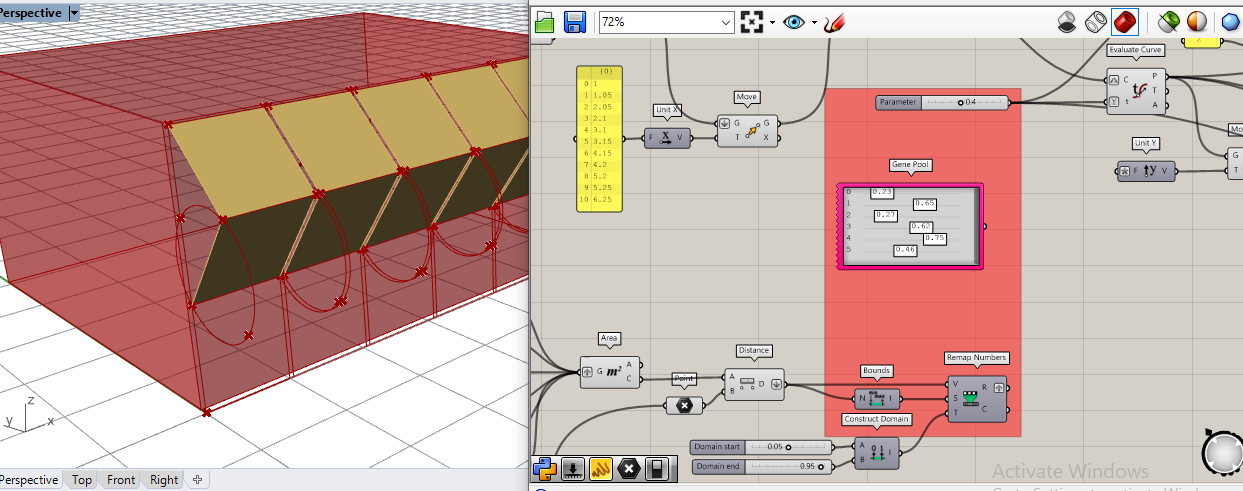Switch to the Top viewport tab
Image resolution: width=1243 pixels, height=491 pixels.
coord(82,480)
